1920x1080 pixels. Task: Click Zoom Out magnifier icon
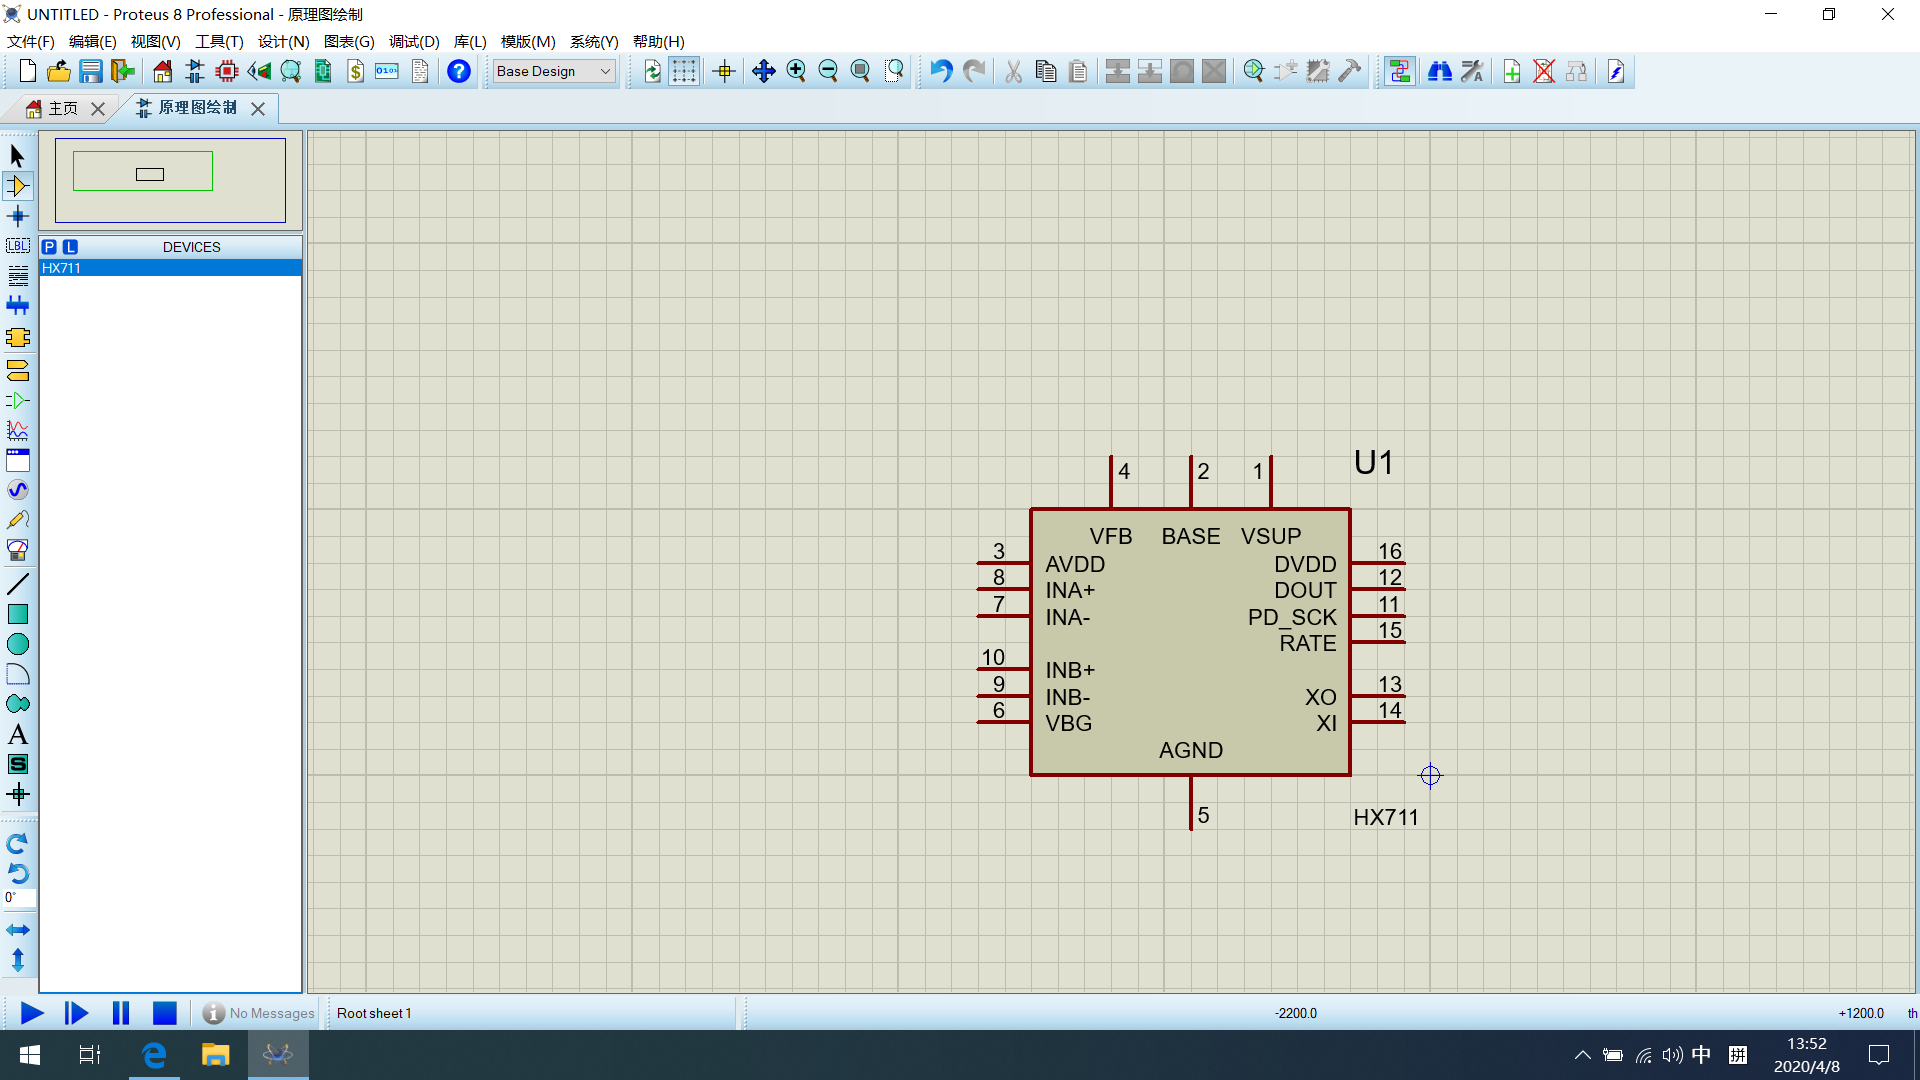(828, 71)
